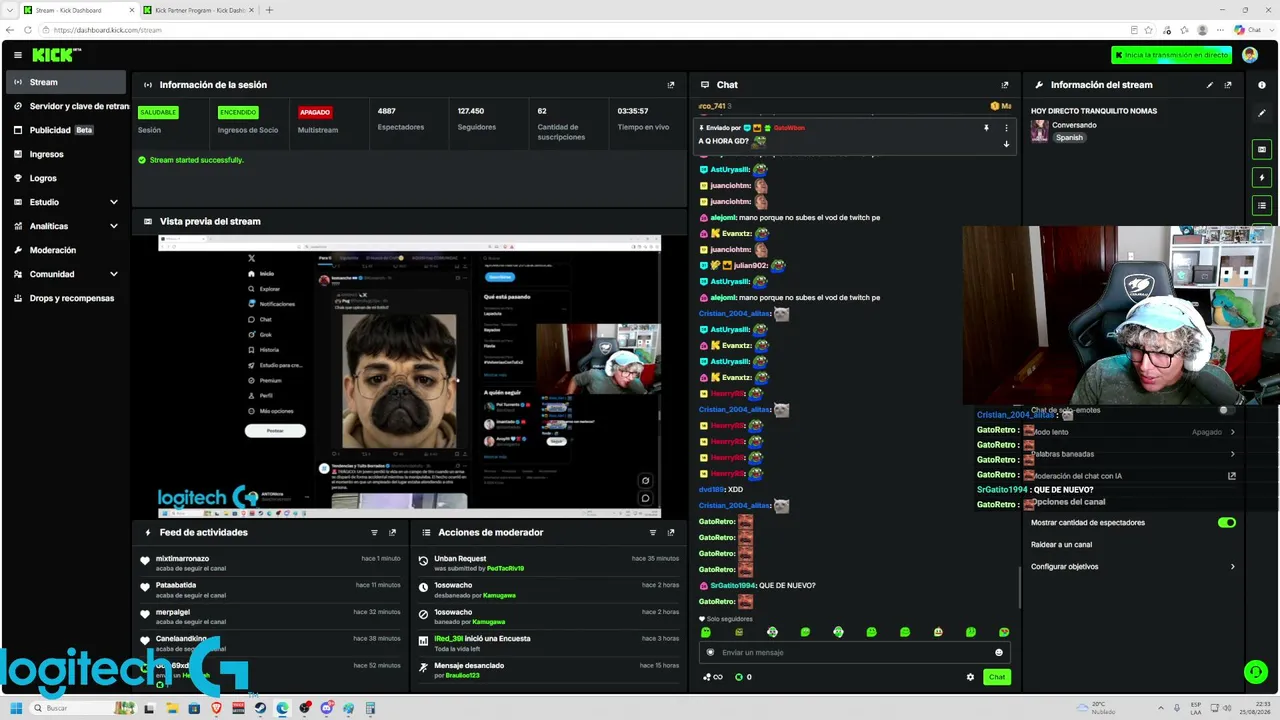Expand the Analíticas sidebar section
The height and width of the screenshot is (720, 1280).
64,226
